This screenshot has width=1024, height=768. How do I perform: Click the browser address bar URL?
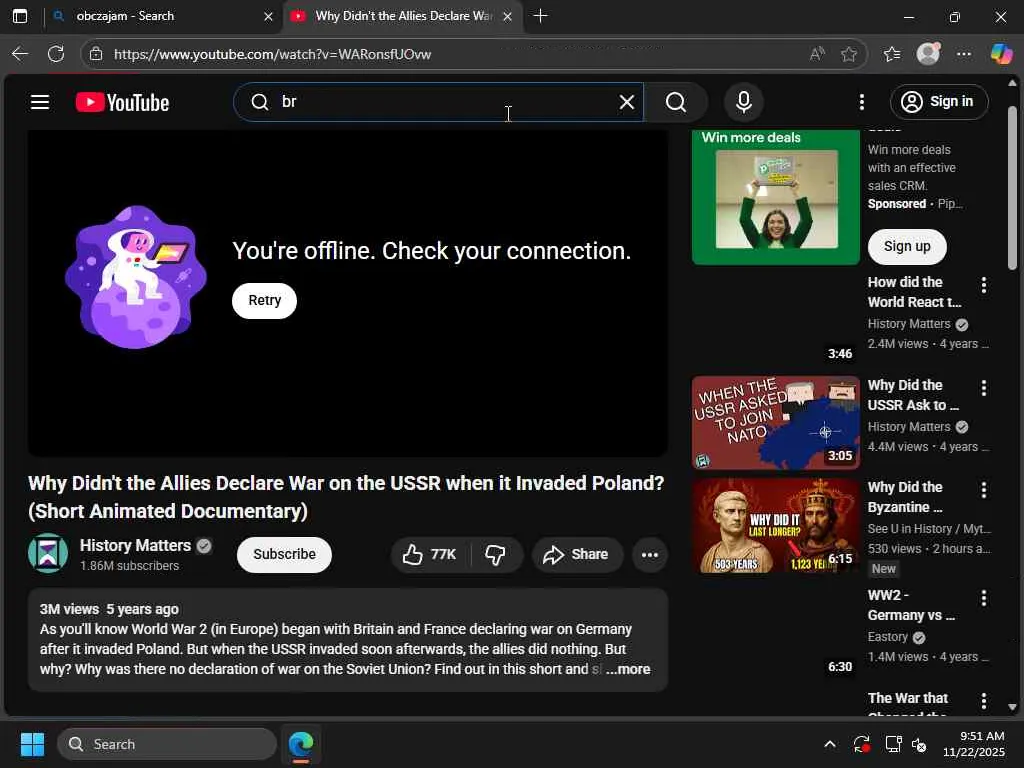(272, 54)
